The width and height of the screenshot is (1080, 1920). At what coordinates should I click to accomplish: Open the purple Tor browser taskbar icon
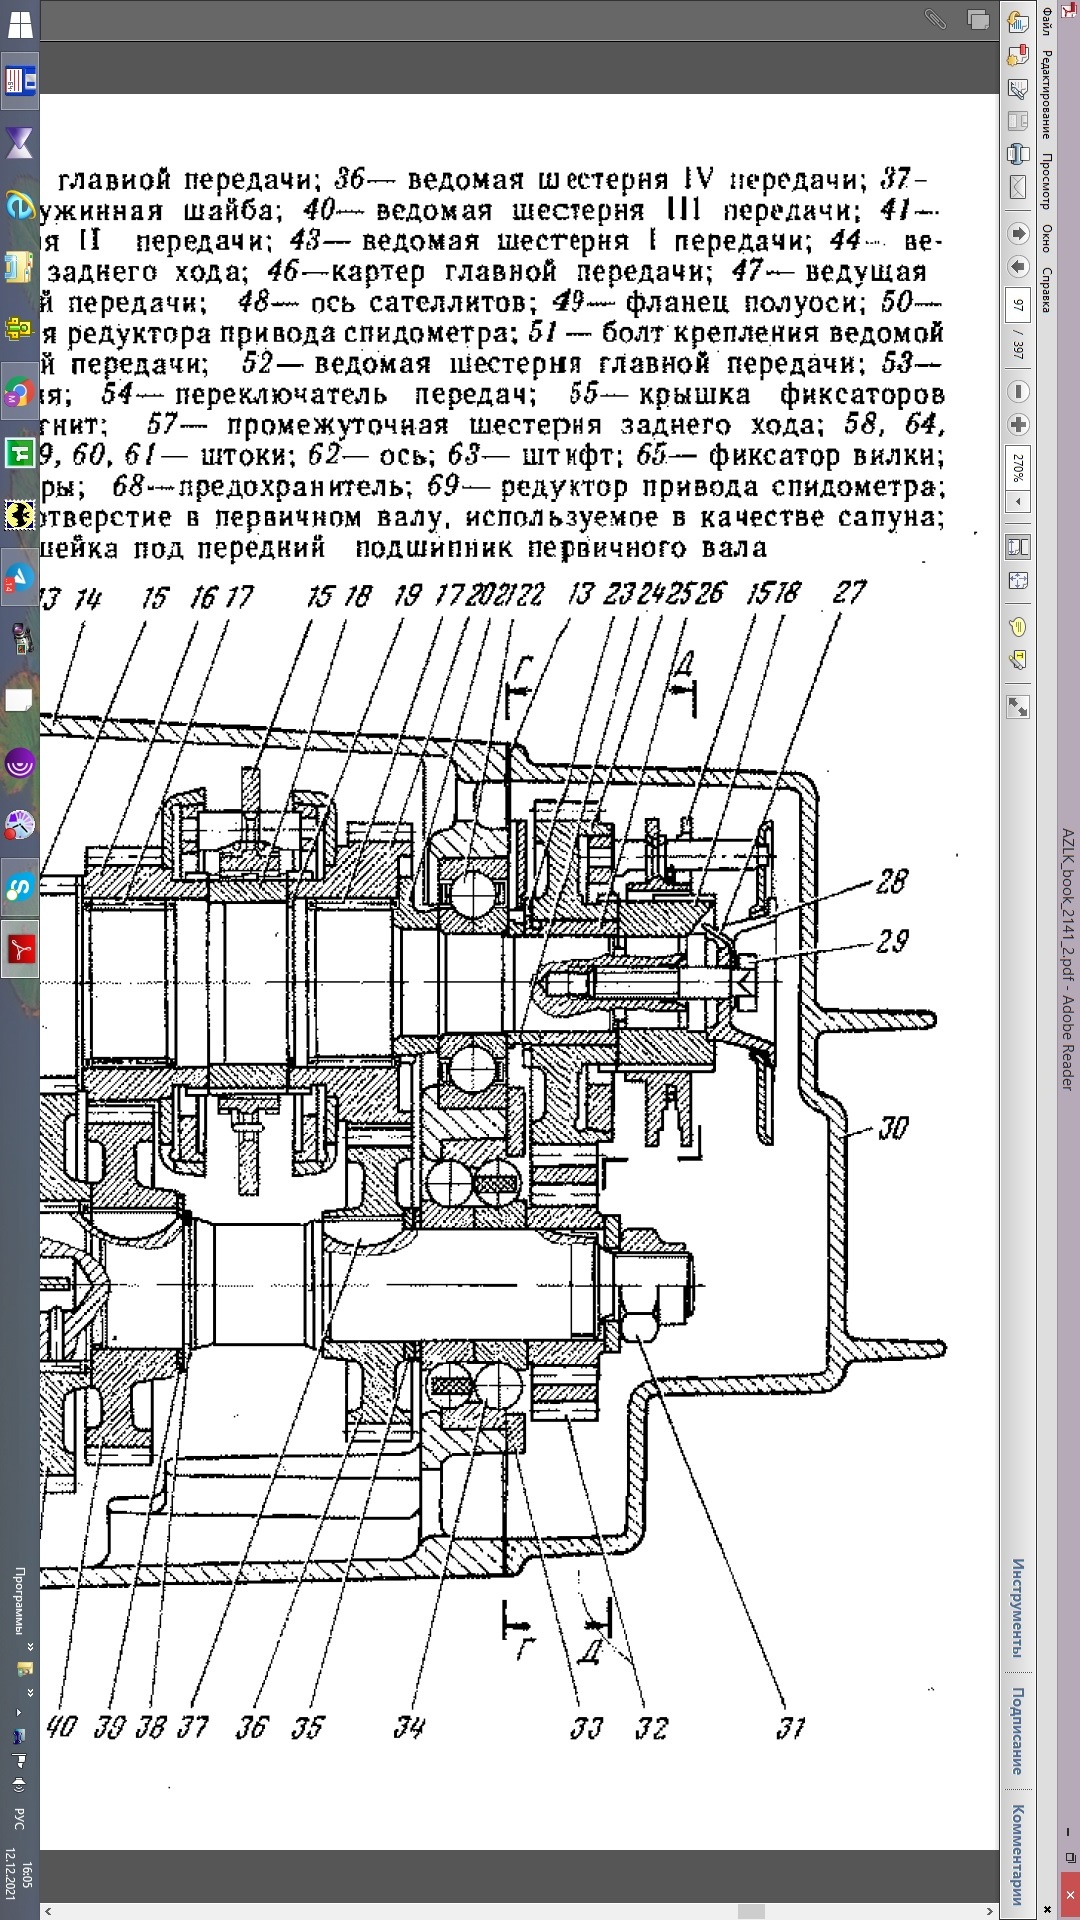20,765
